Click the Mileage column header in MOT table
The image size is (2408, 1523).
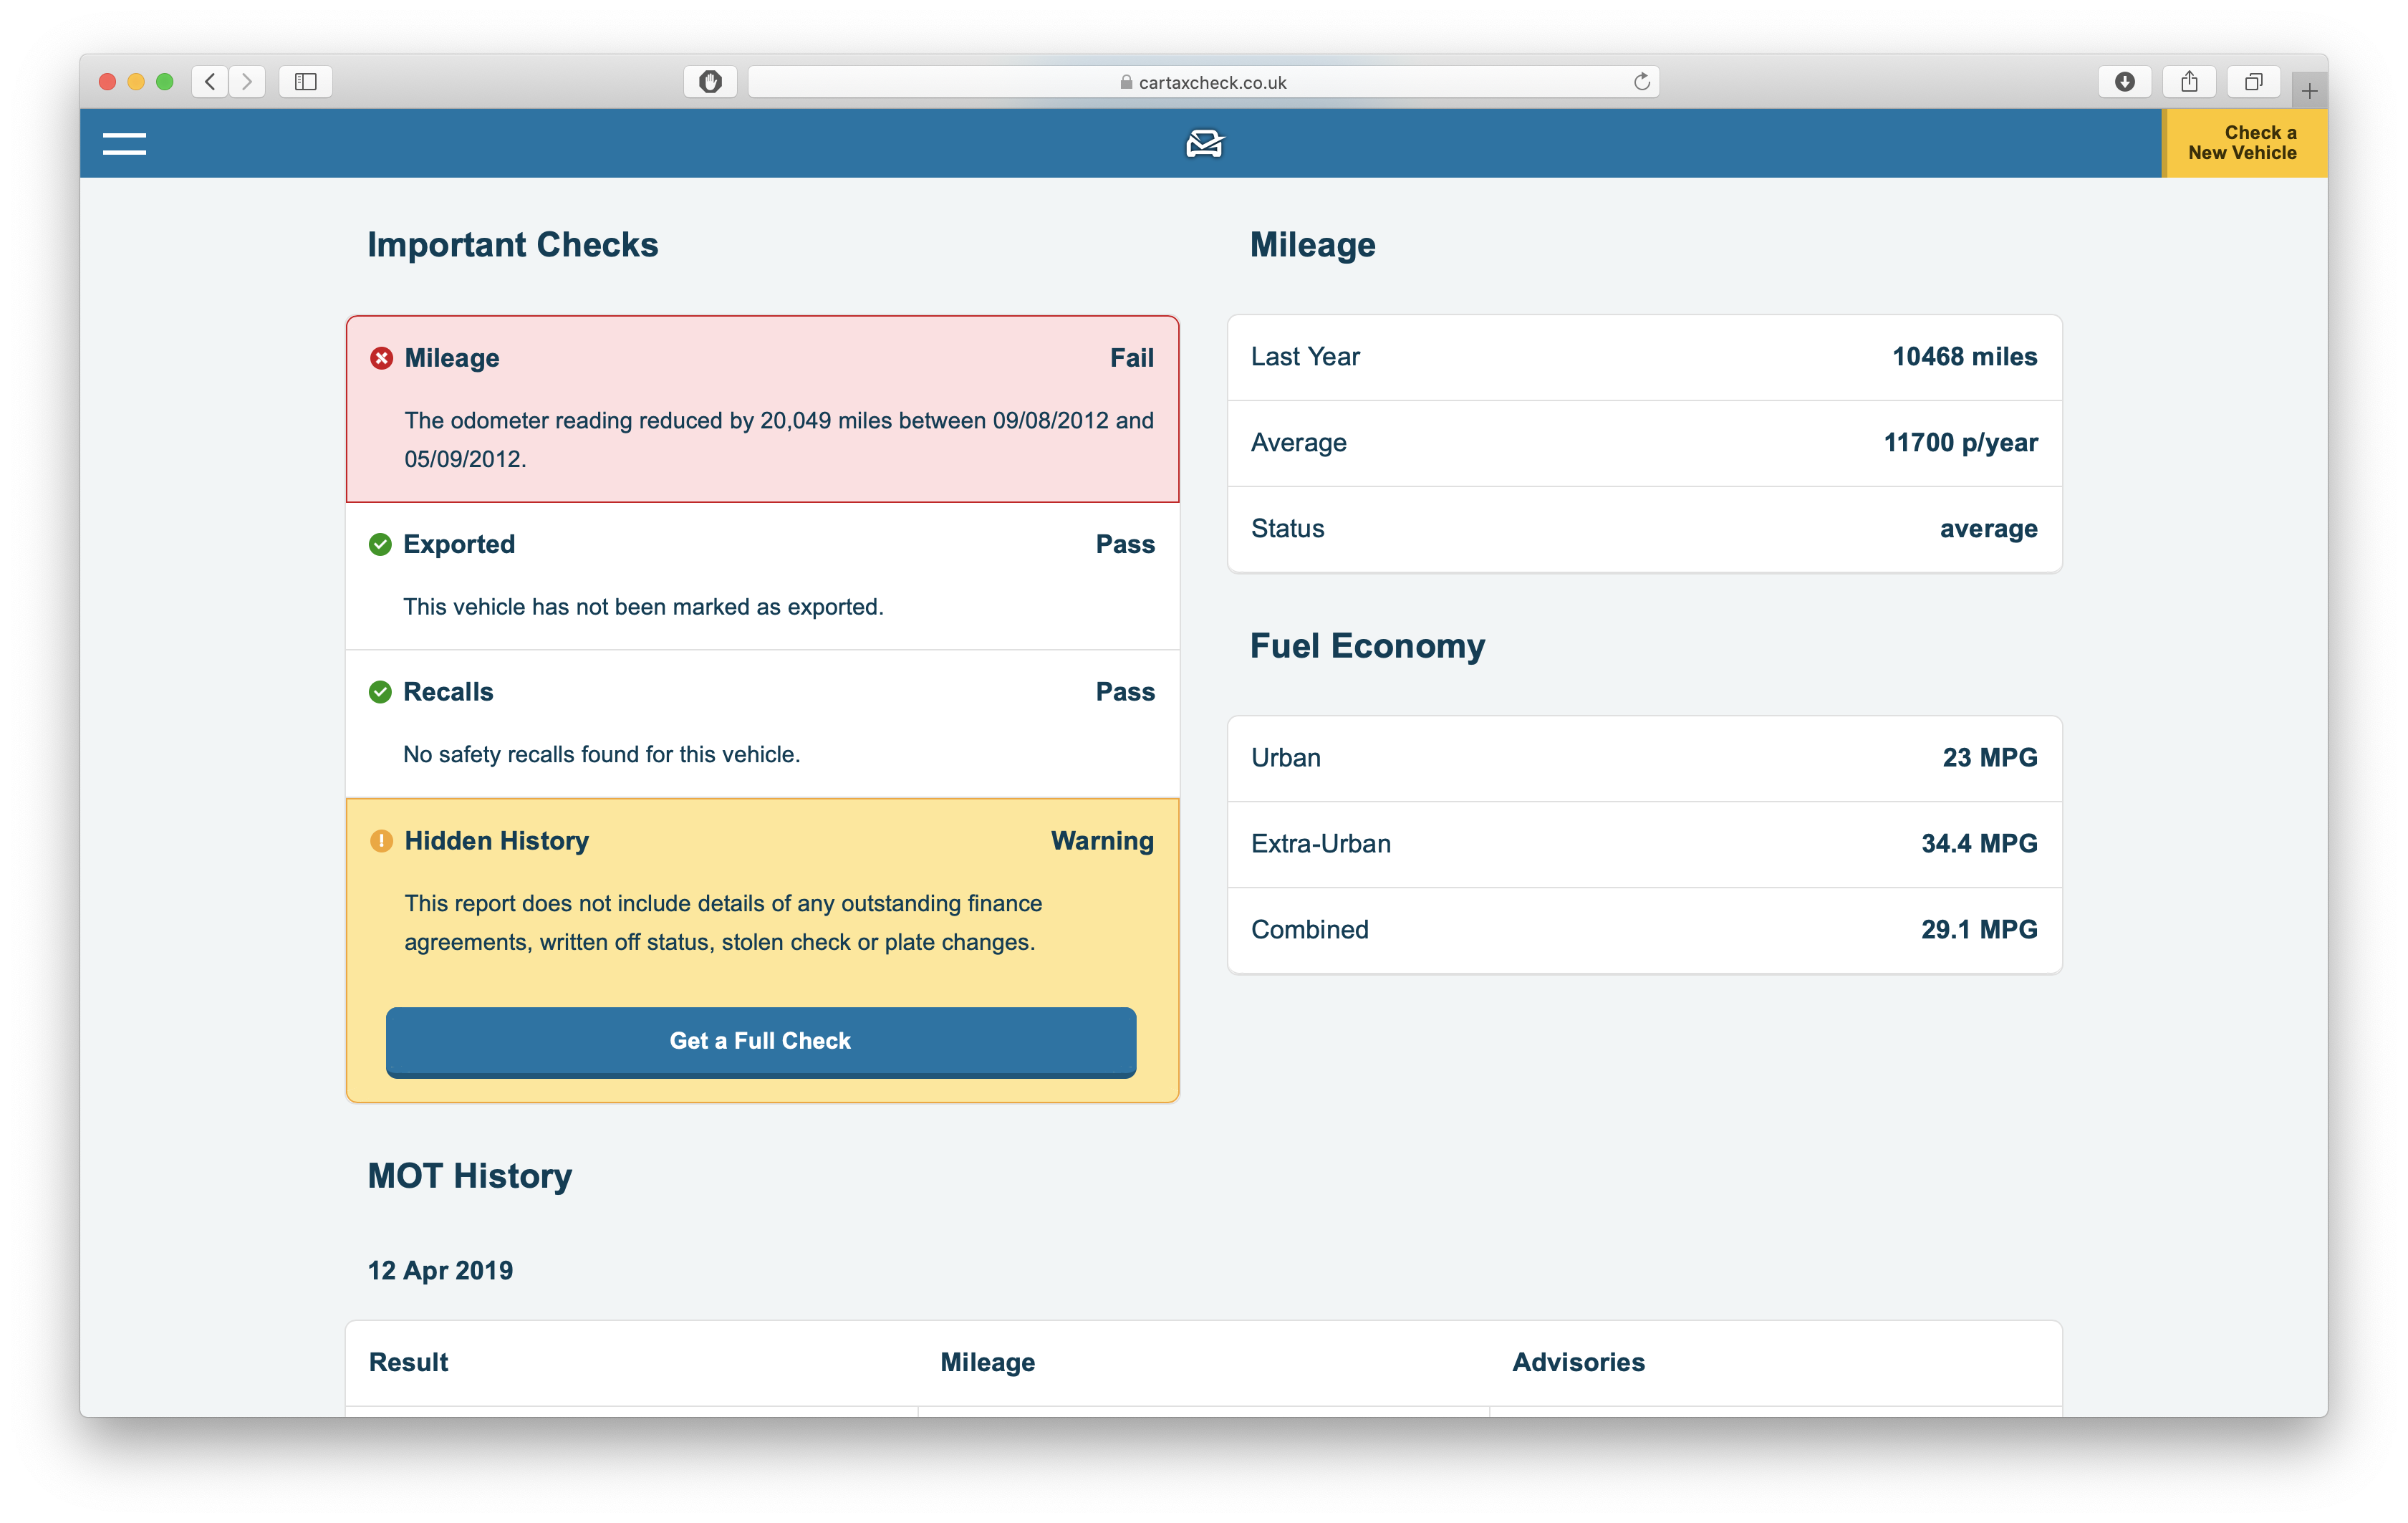click(987, 1362)
